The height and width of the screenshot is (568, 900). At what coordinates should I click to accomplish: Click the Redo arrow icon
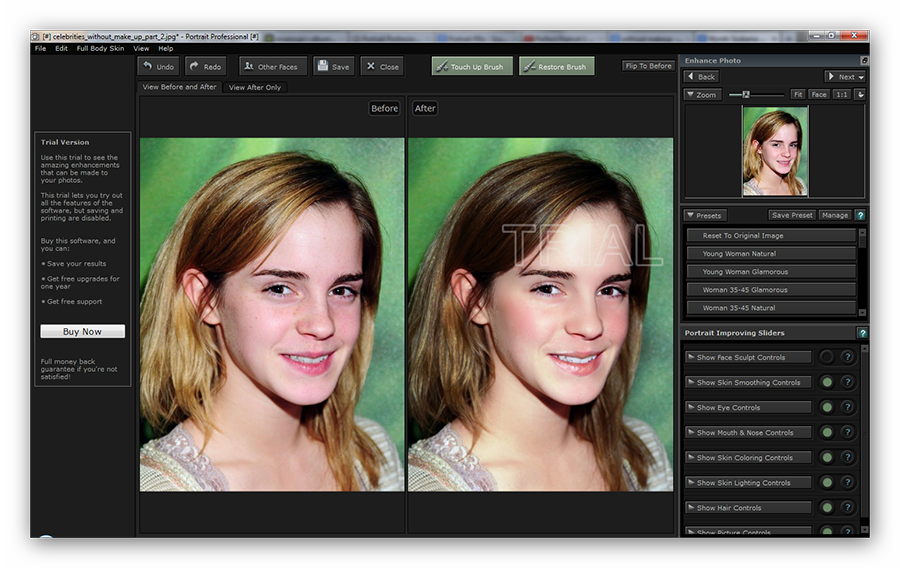click(x=194, y=66)
